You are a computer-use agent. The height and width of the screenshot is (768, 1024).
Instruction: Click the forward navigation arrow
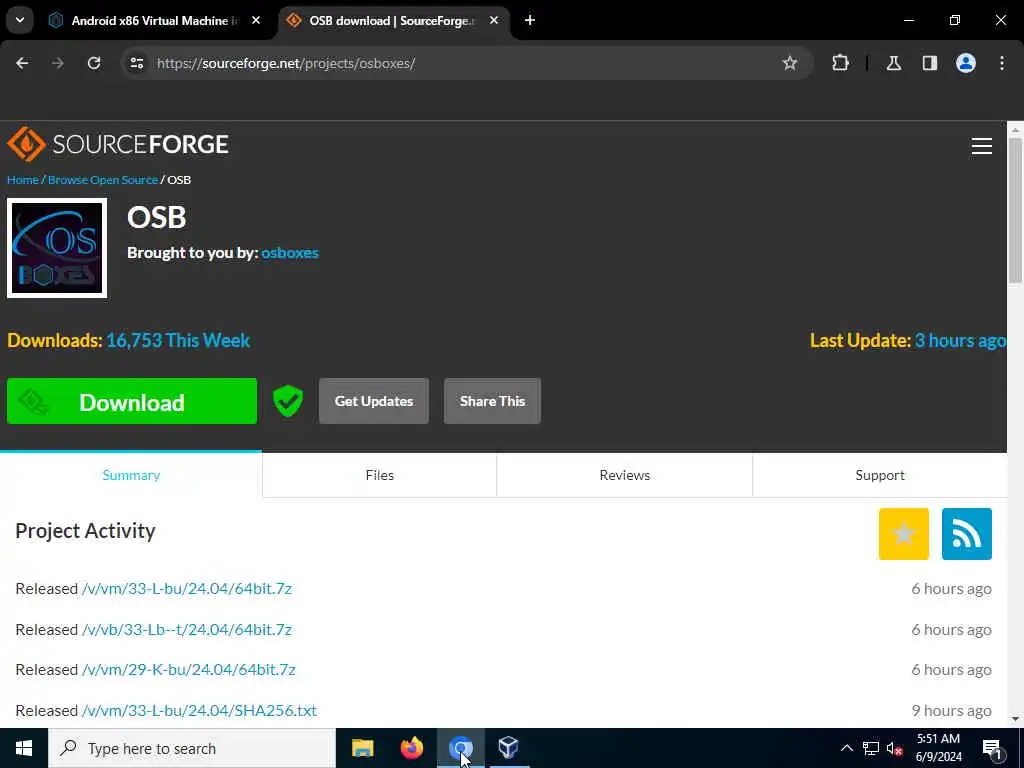58,63
